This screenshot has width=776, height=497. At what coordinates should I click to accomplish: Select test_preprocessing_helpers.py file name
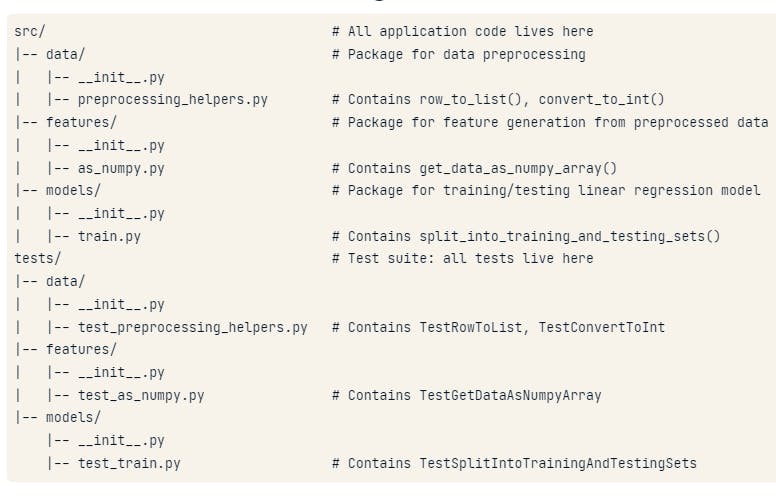pos(193,327)
